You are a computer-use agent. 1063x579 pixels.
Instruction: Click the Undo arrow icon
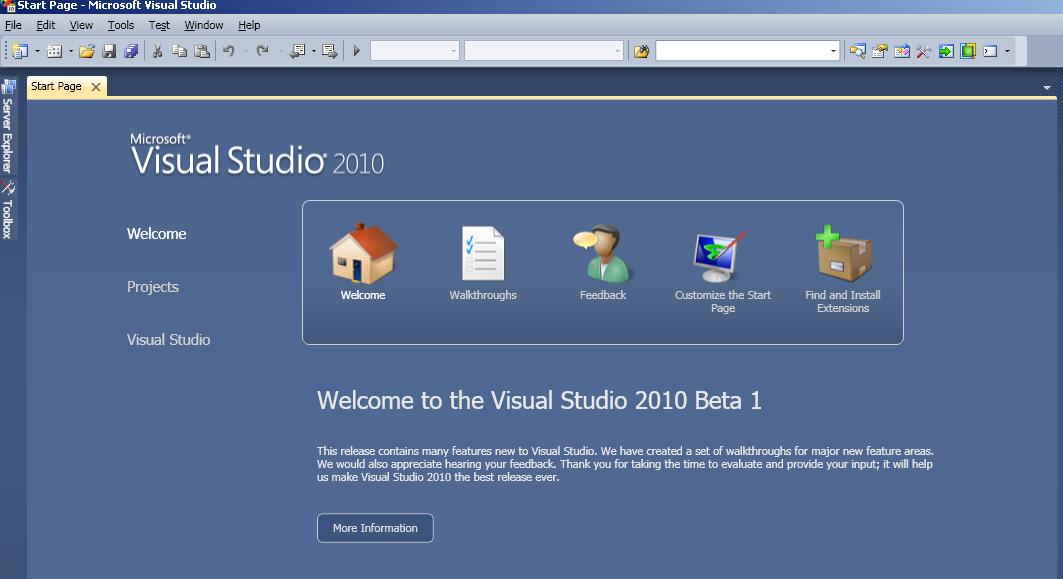click(x=229, y=51)
